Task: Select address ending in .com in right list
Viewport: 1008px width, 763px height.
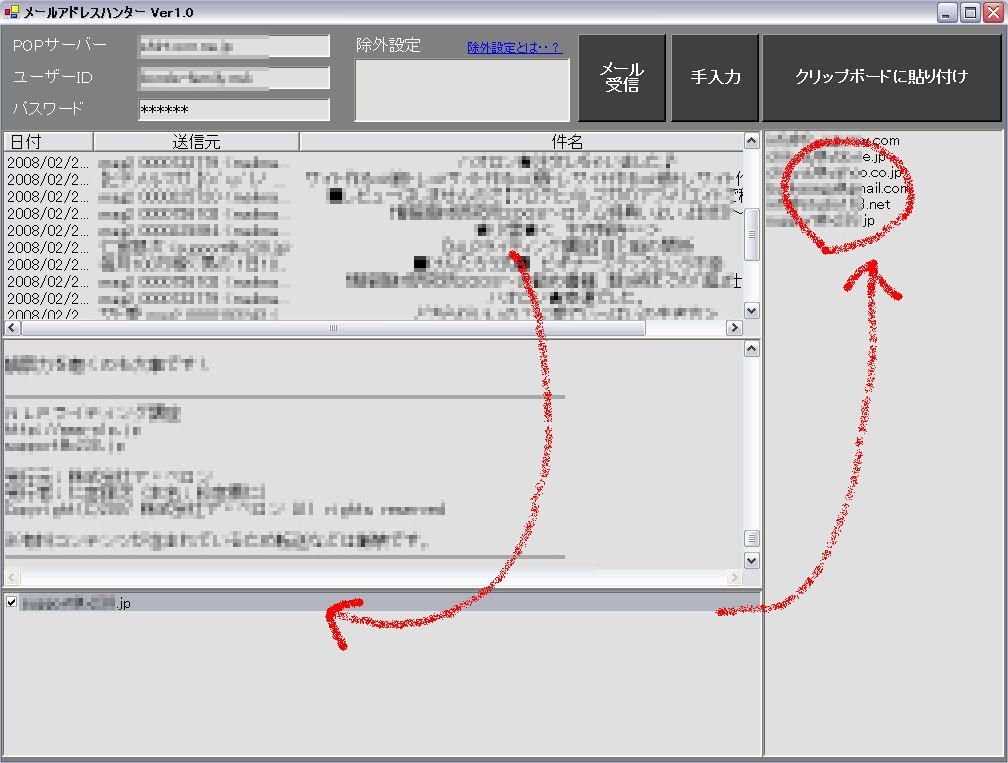Action: (x=833, y=140)
